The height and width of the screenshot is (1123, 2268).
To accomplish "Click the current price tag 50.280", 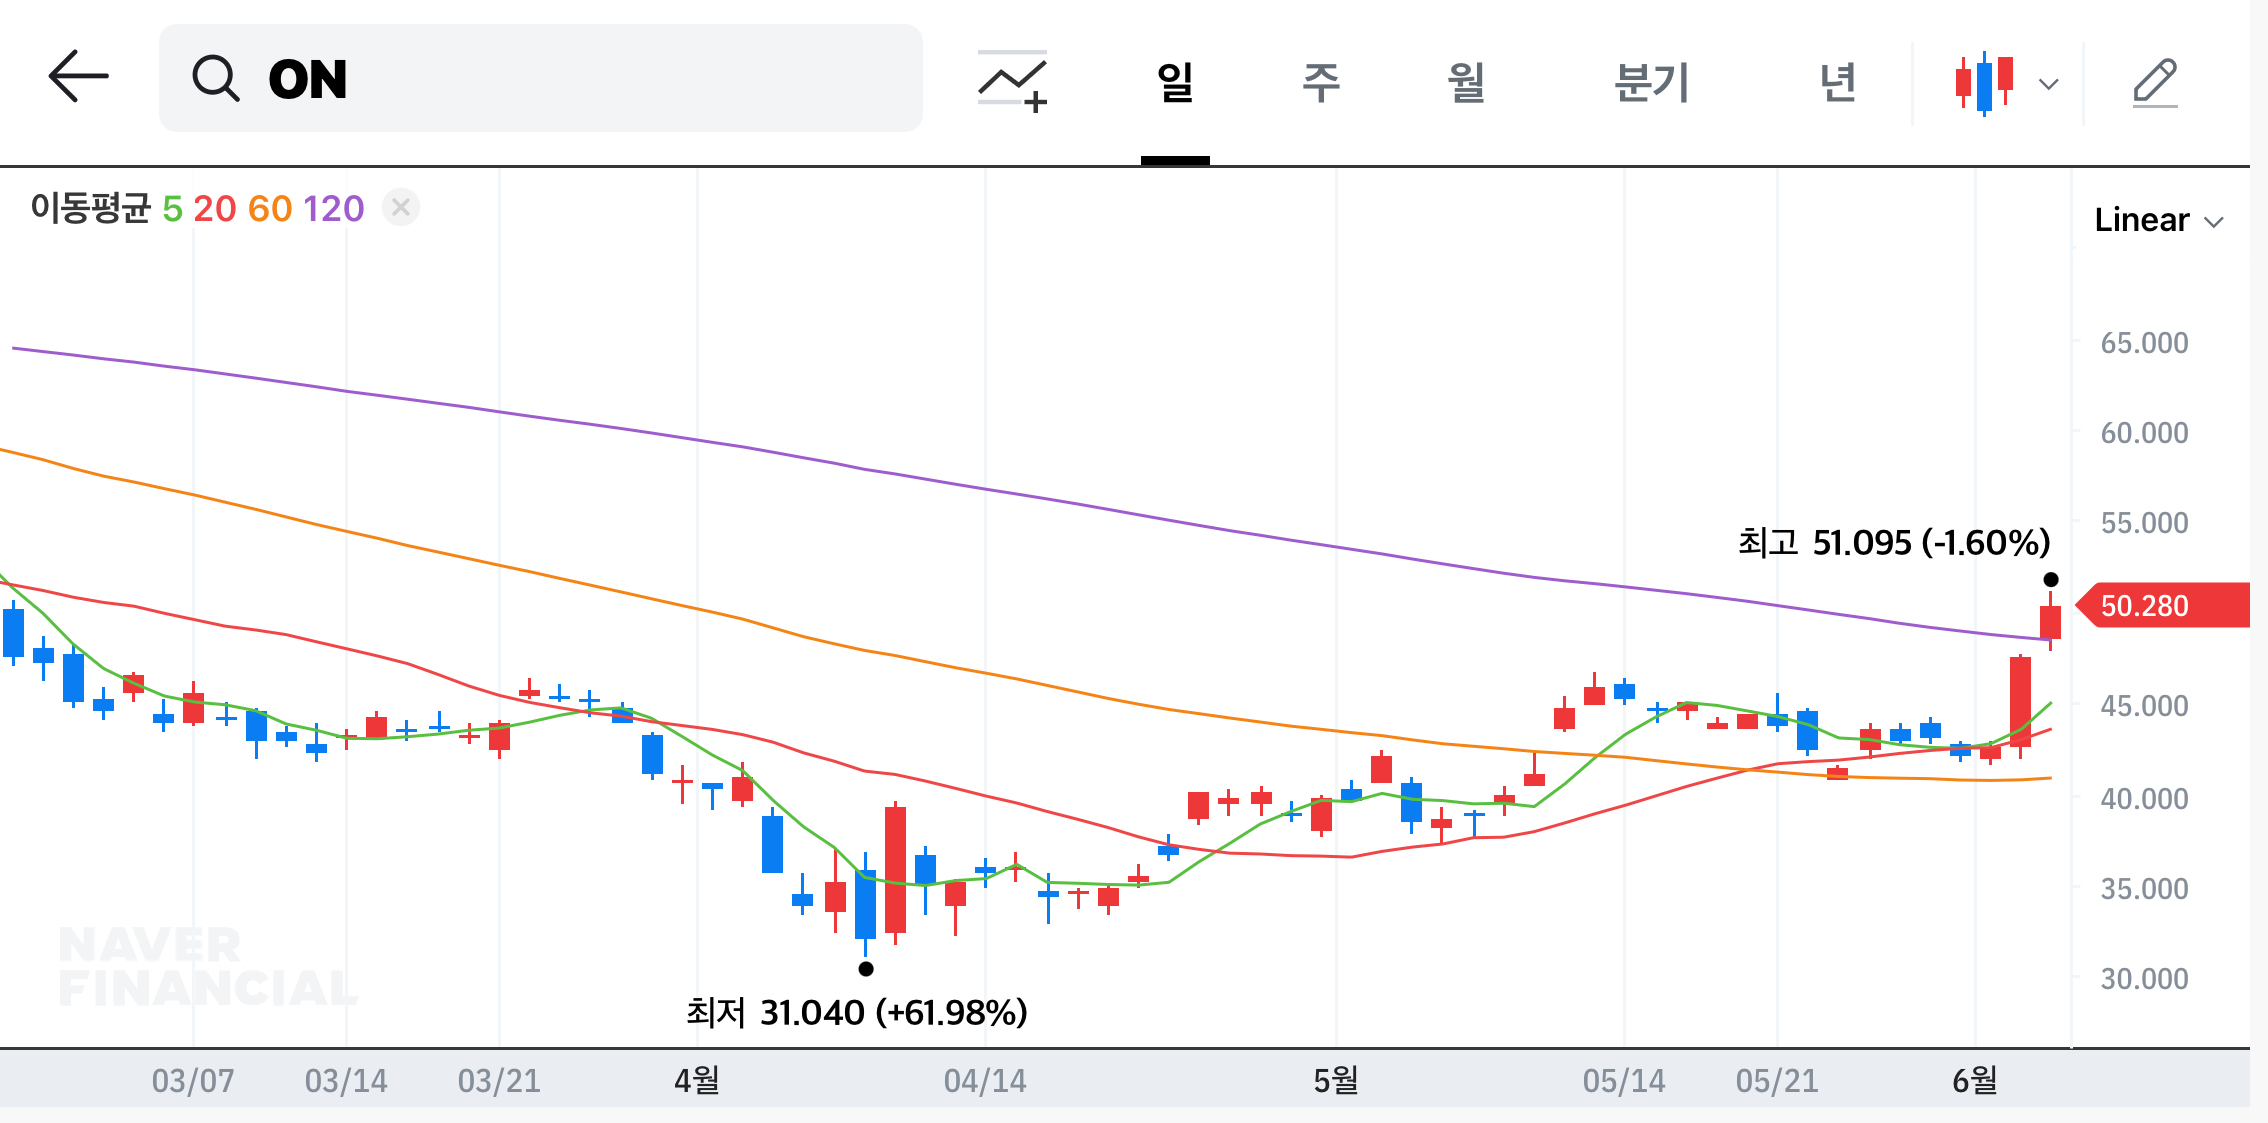I will [2162, 606].
